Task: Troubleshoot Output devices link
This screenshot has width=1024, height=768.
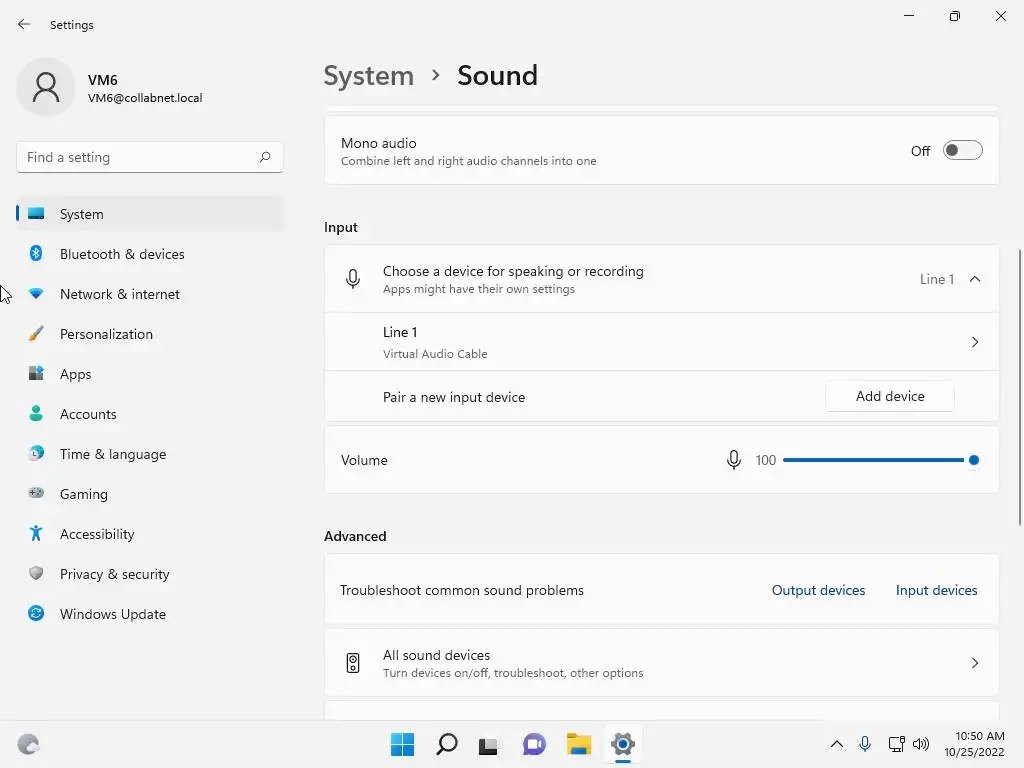Action: pyautogui.click(x=818, y=590)
